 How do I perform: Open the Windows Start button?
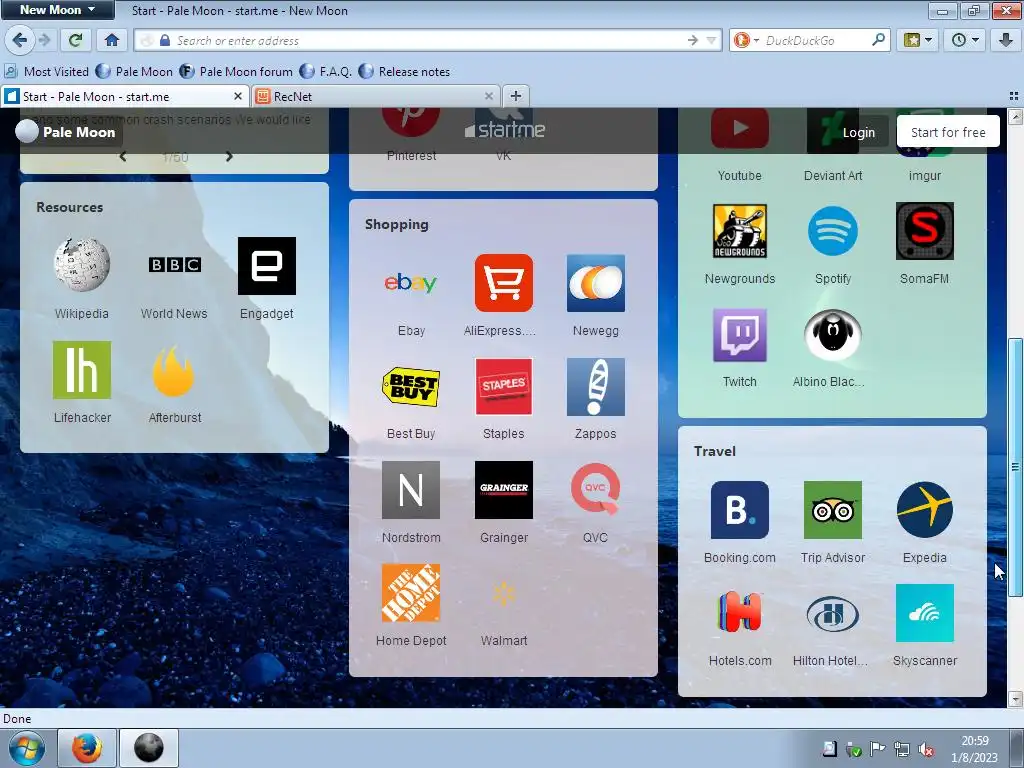pyautogui.click(x=26, y=748)
